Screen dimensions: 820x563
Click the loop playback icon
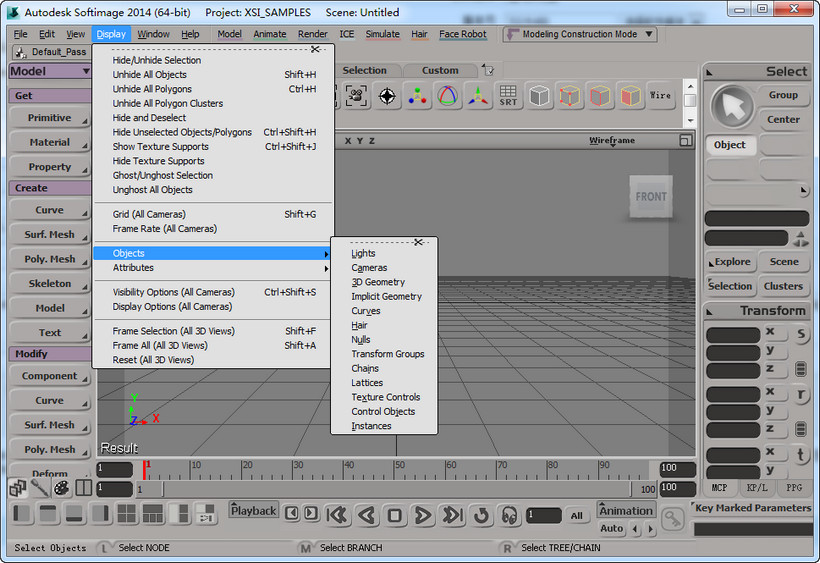481,515
